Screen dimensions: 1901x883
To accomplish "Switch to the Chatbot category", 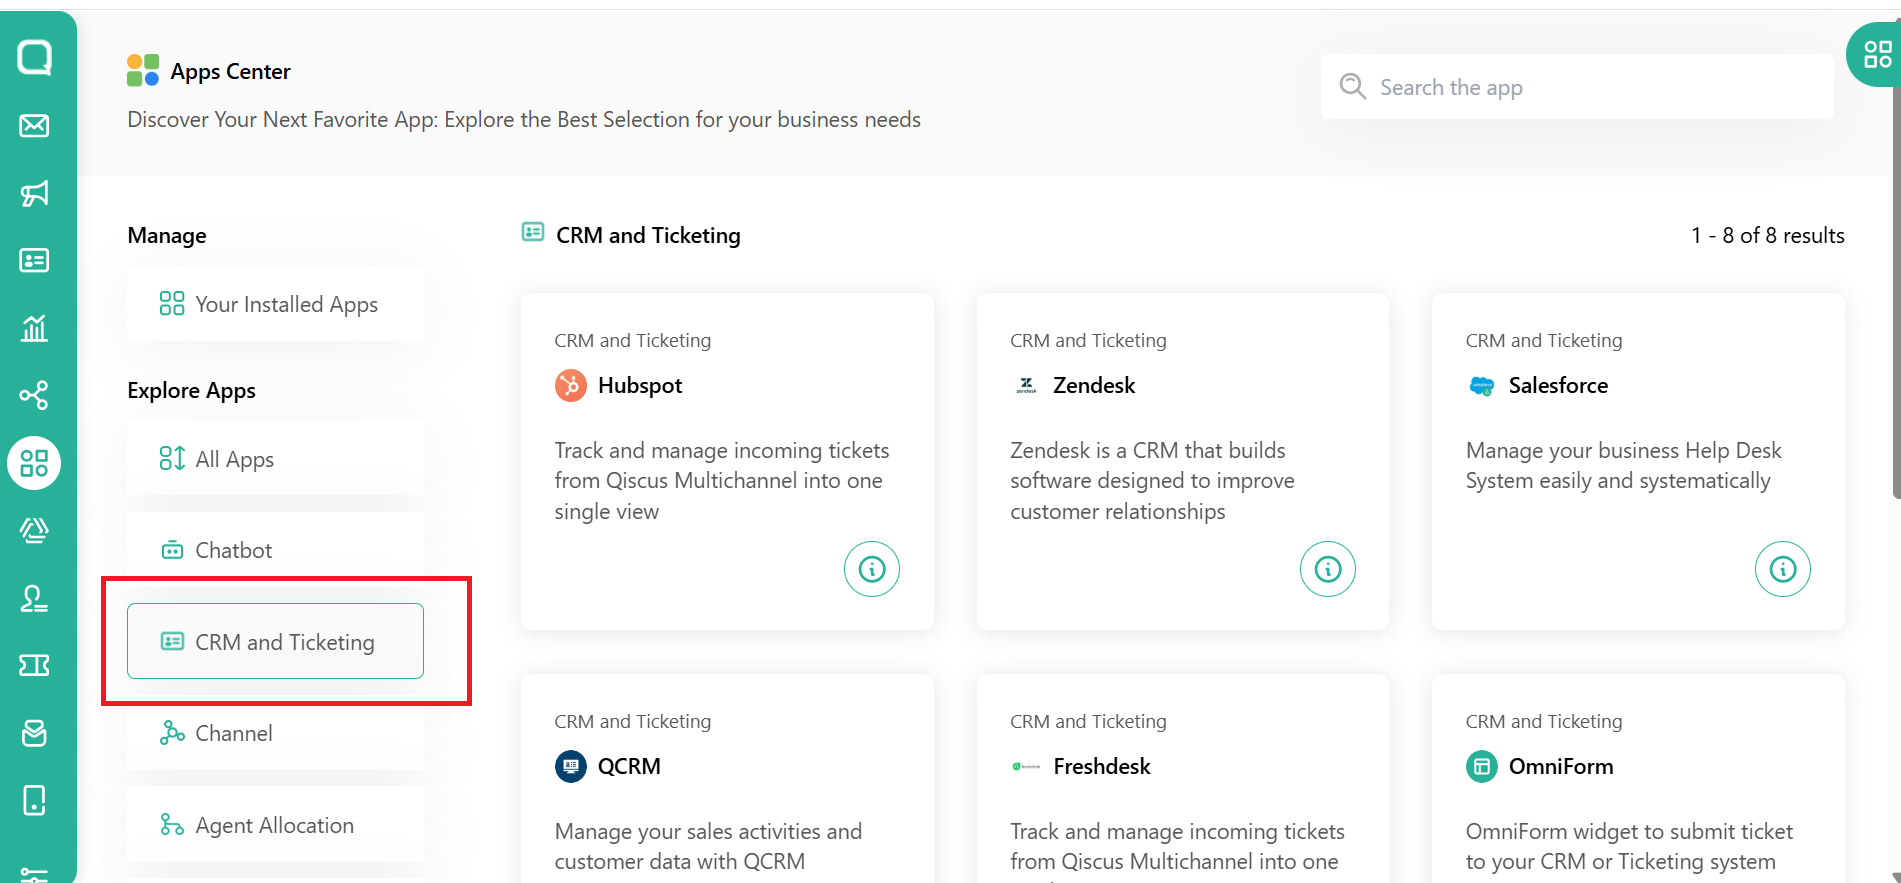I will pos(275,550).
